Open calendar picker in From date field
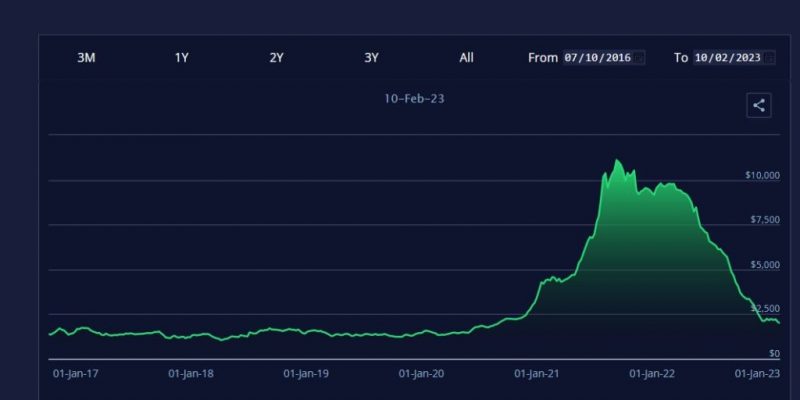 click(640, 58)
